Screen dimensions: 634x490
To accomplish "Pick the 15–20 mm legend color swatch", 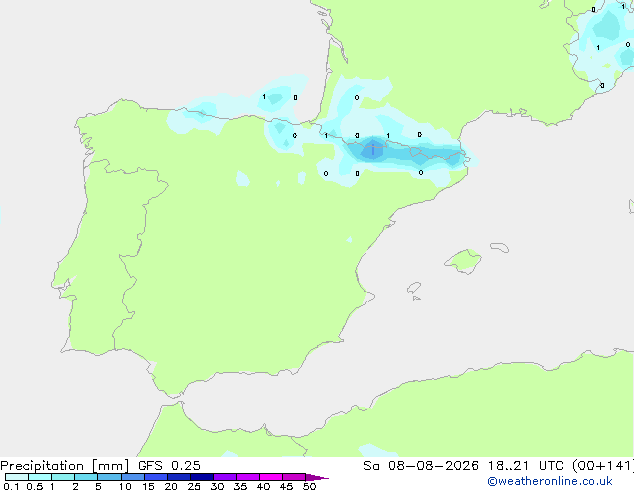I will point(156,477).
